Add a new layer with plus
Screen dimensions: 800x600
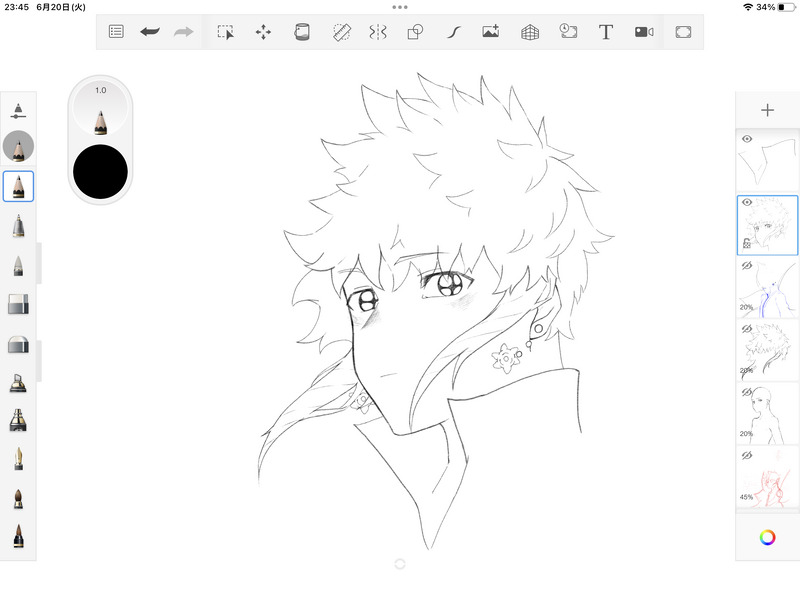pos(767,110)
